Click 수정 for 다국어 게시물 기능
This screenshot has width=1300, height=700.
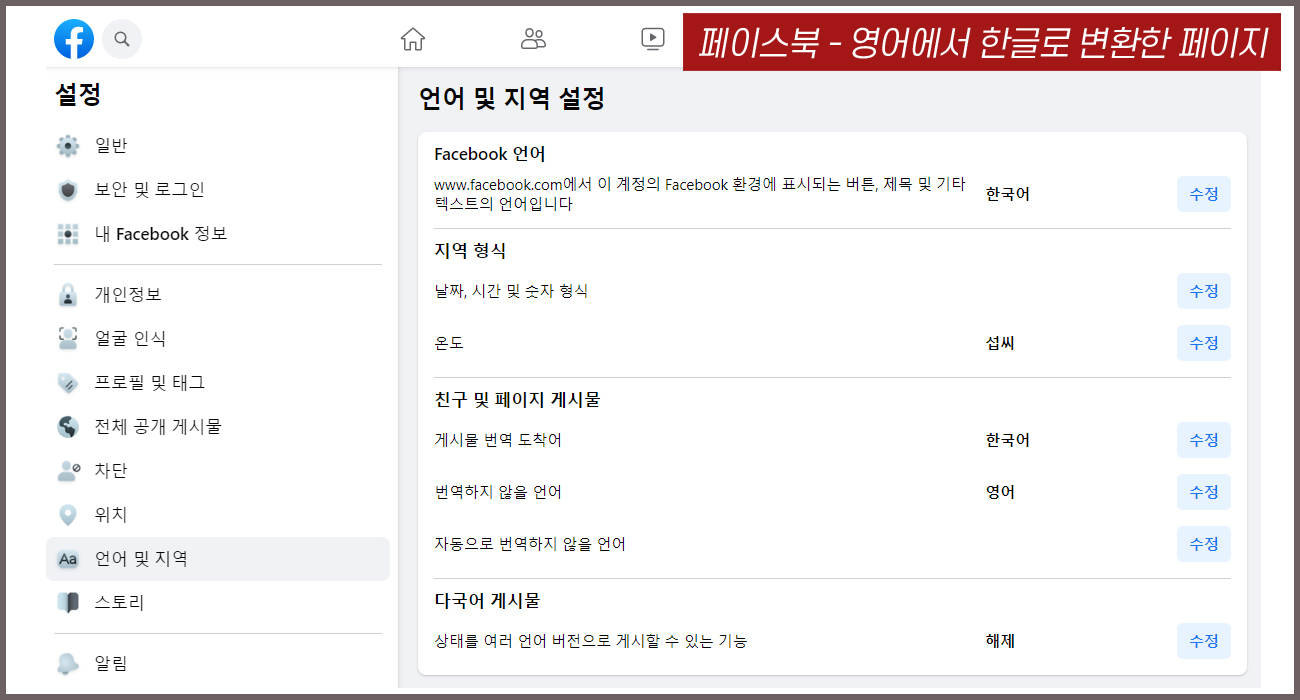pos(1204,641)
